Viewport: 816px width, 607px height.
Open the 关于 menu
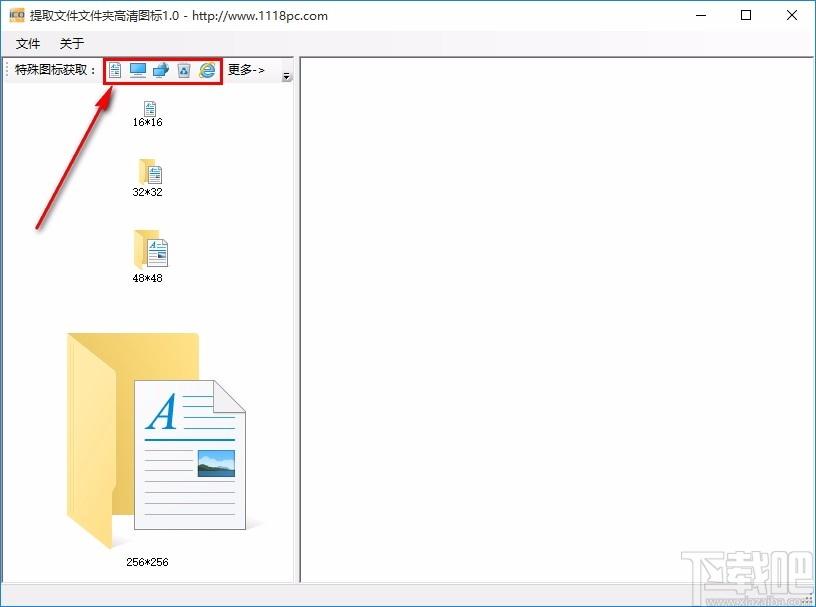(x=72, y=43)
